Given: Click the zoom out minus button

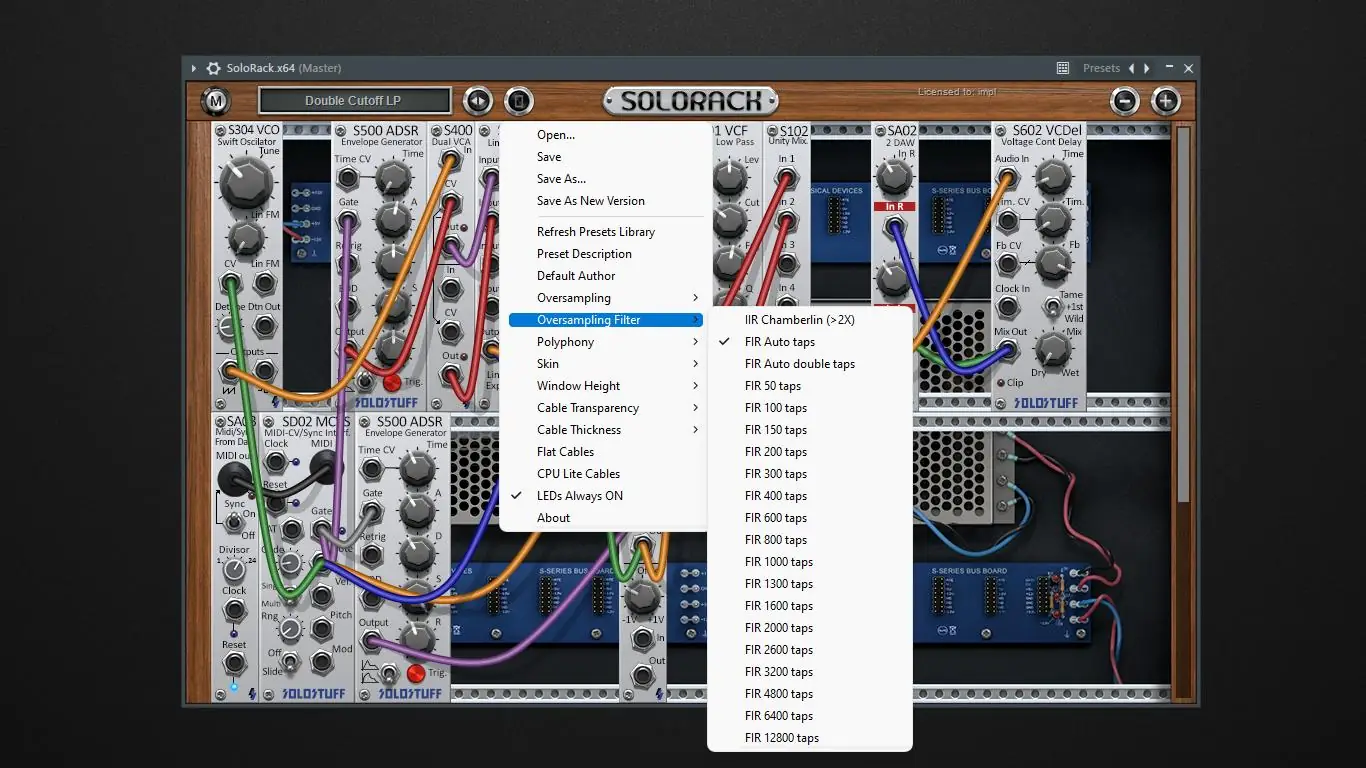Looking at the screenshot, I should point(1125,101).
